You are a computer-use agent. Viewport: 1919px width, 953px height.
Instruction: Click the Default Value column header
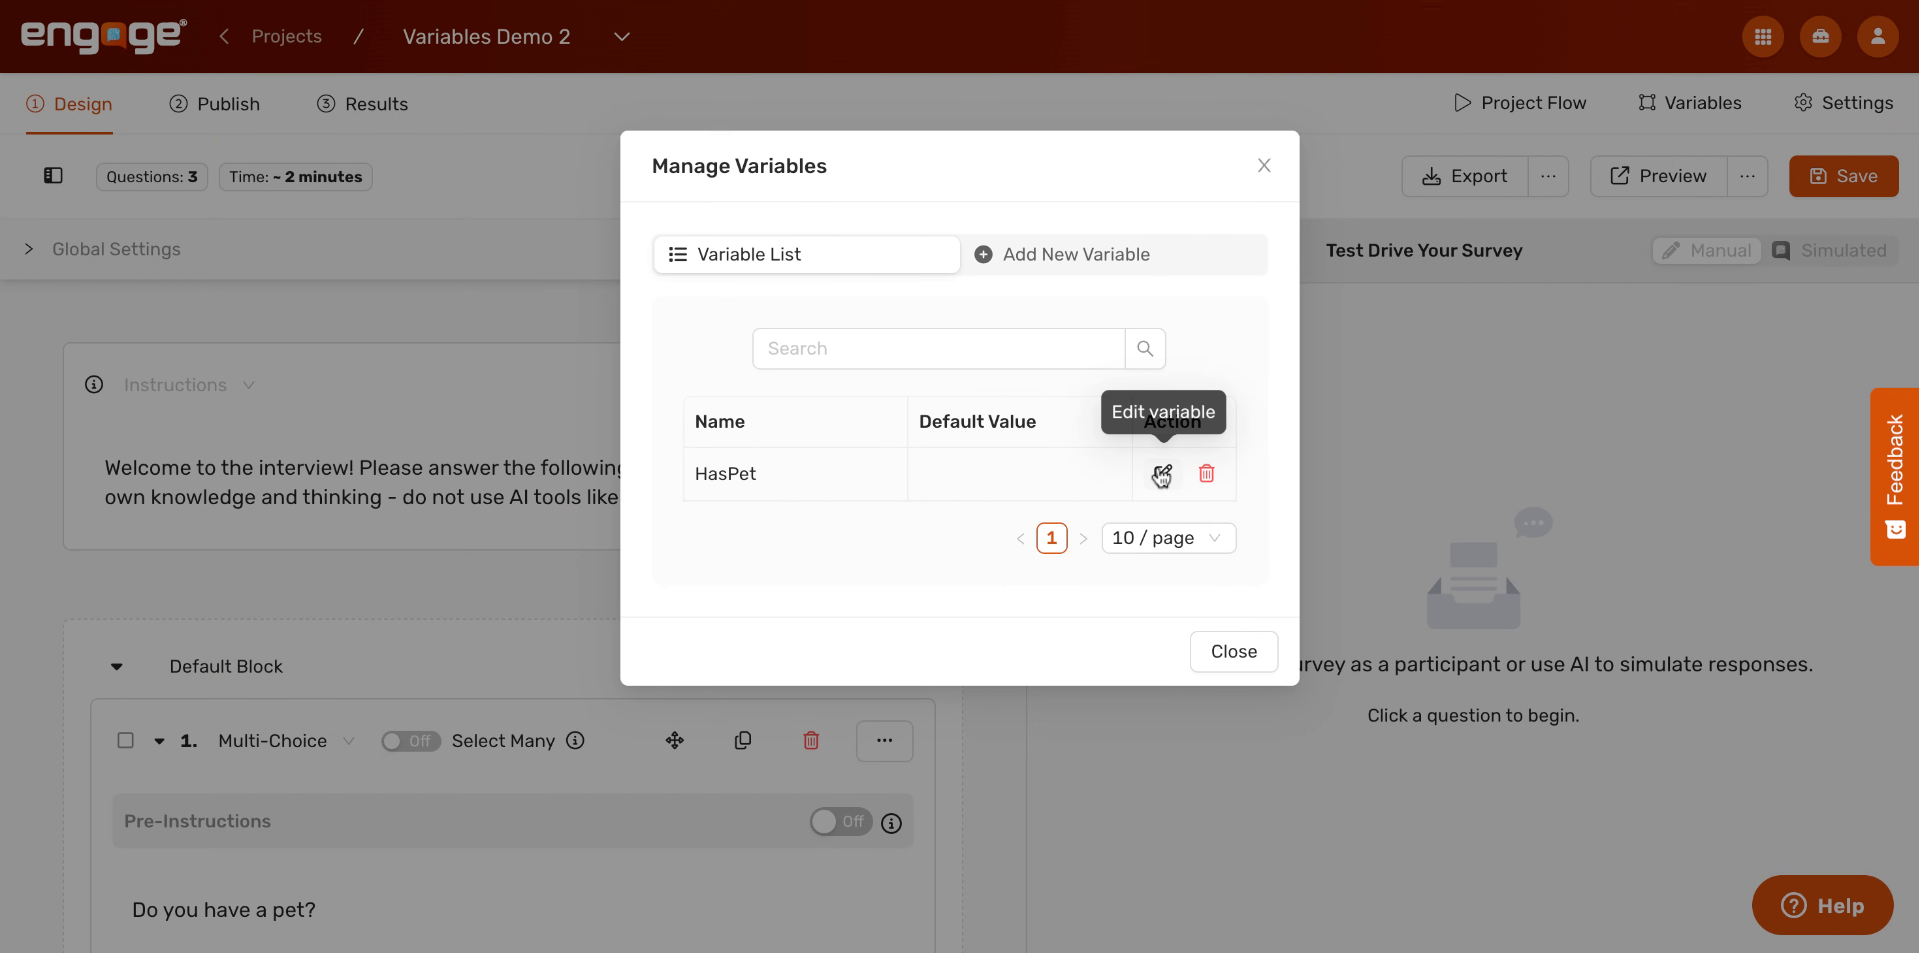[x=1019, y=422]
